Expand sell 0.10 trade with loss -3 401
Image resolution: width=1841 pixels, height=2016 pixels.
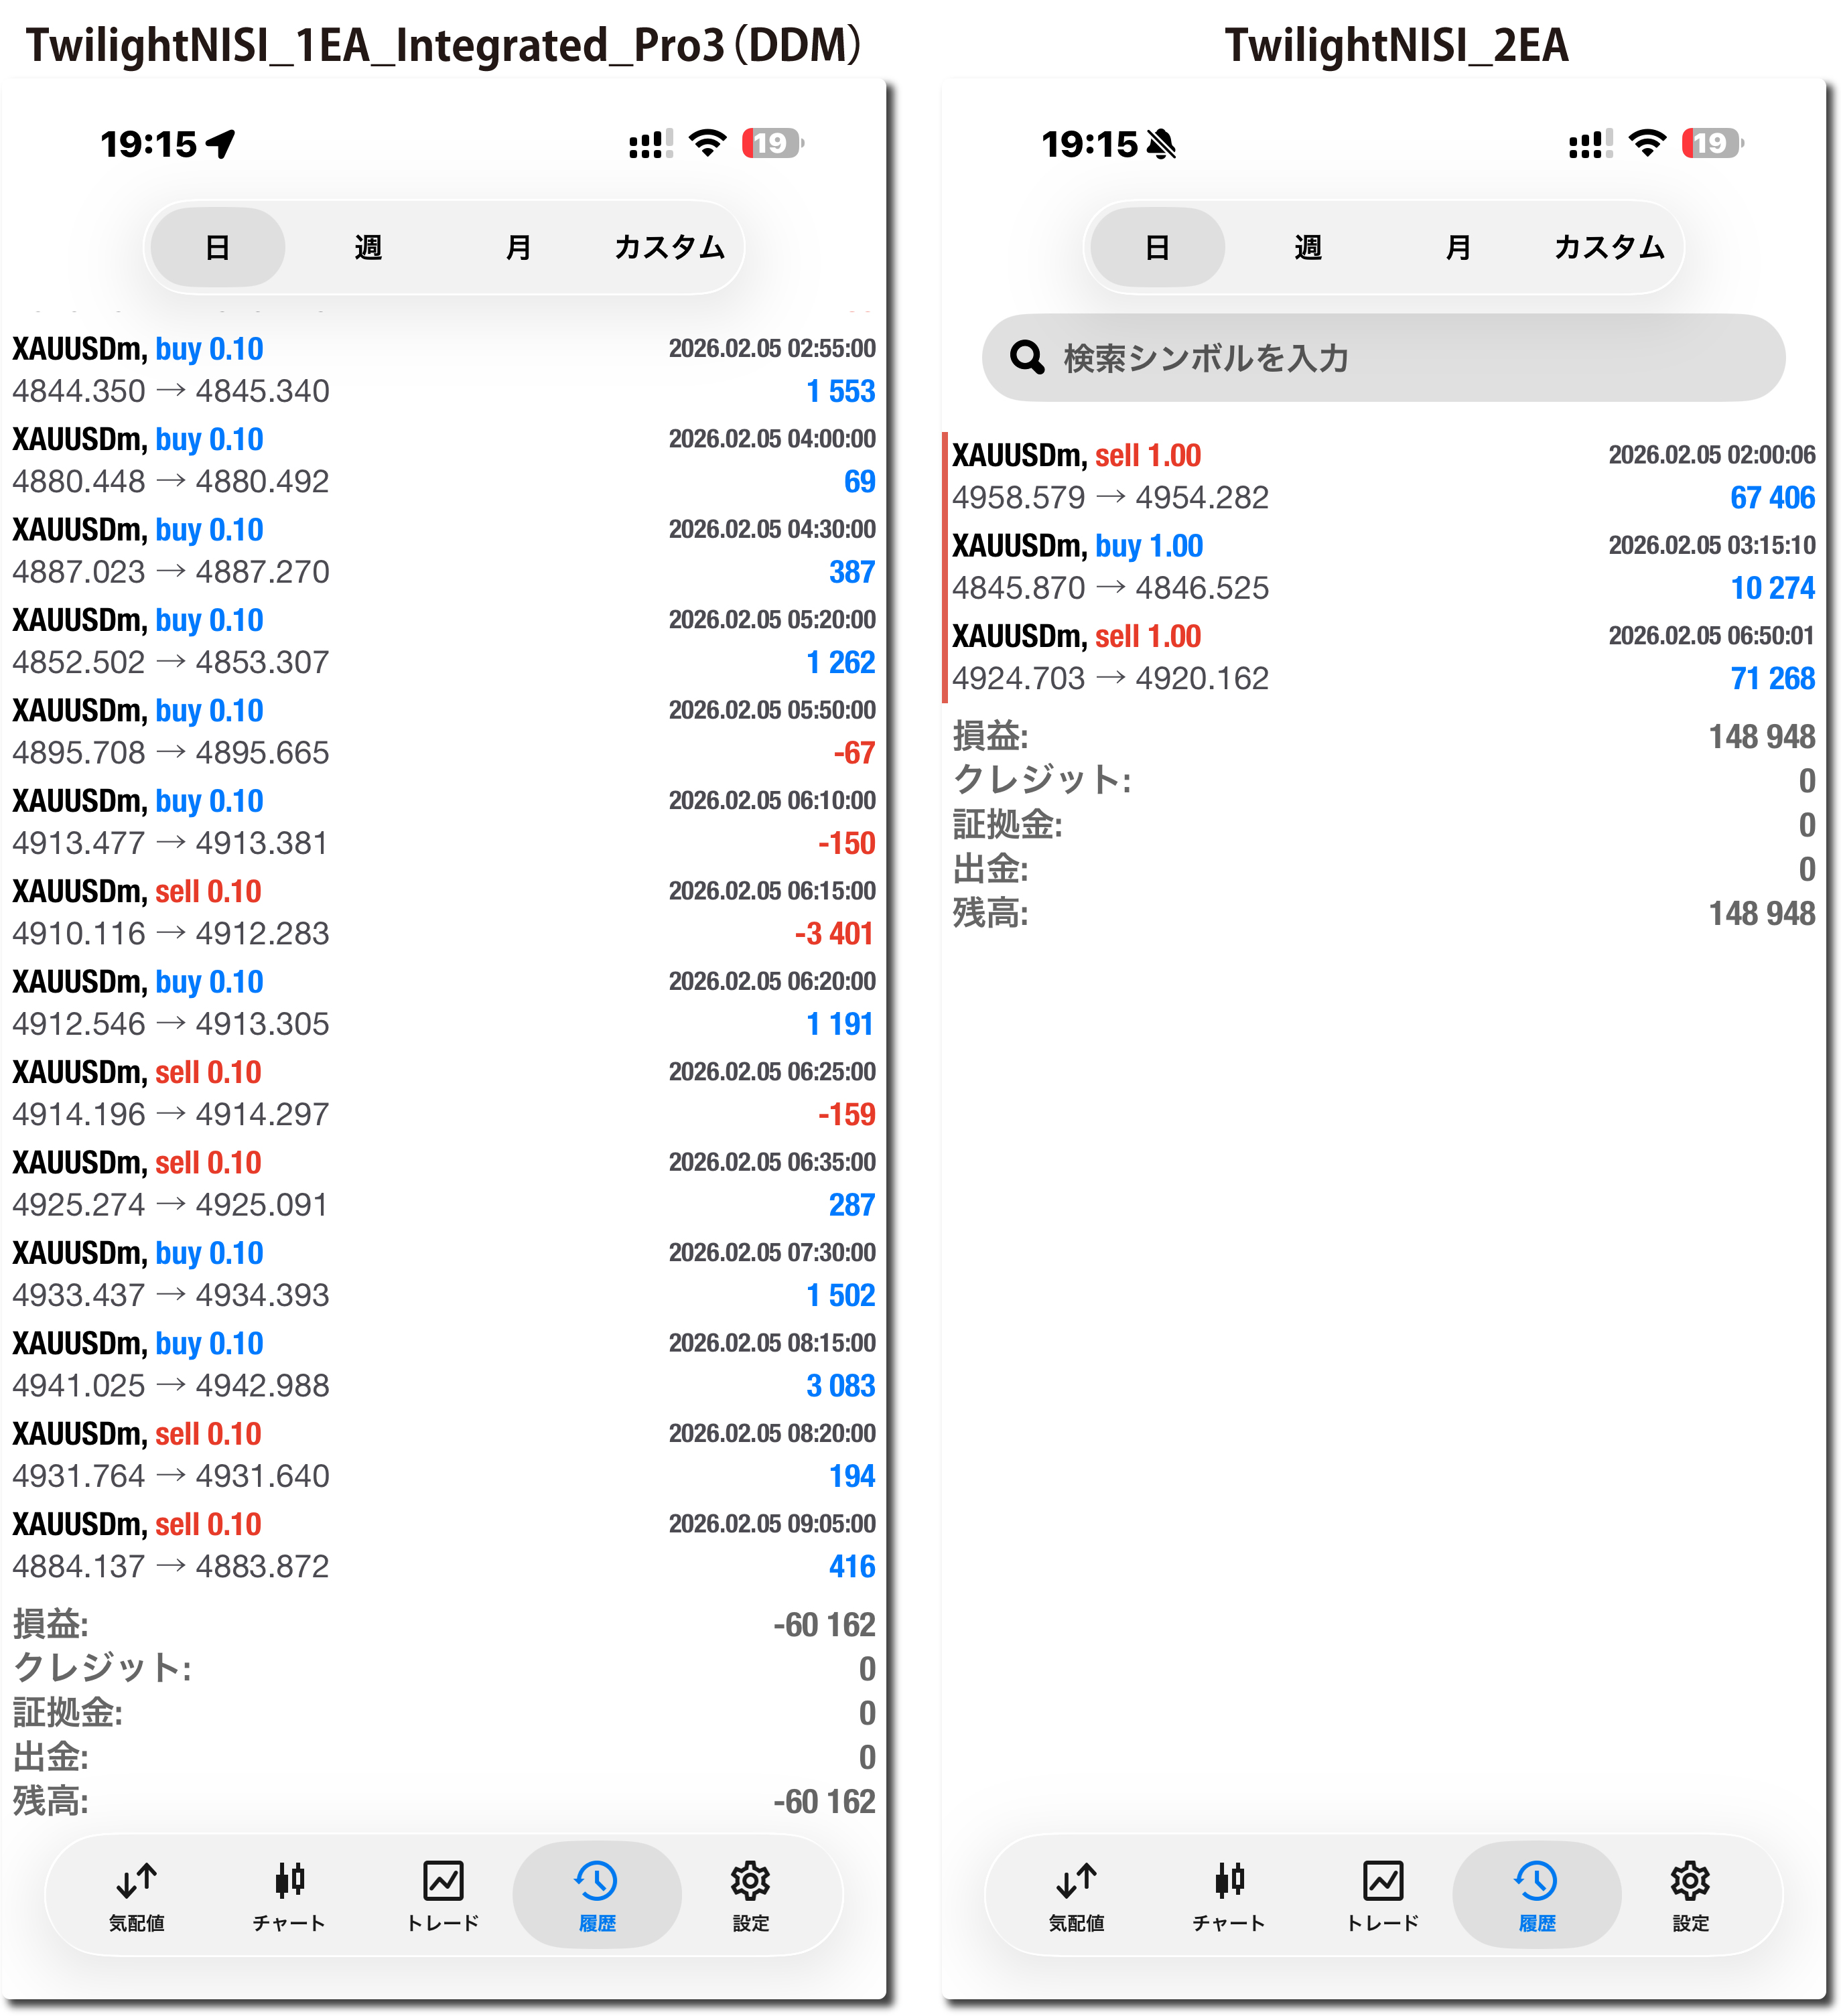coord(442,912)
